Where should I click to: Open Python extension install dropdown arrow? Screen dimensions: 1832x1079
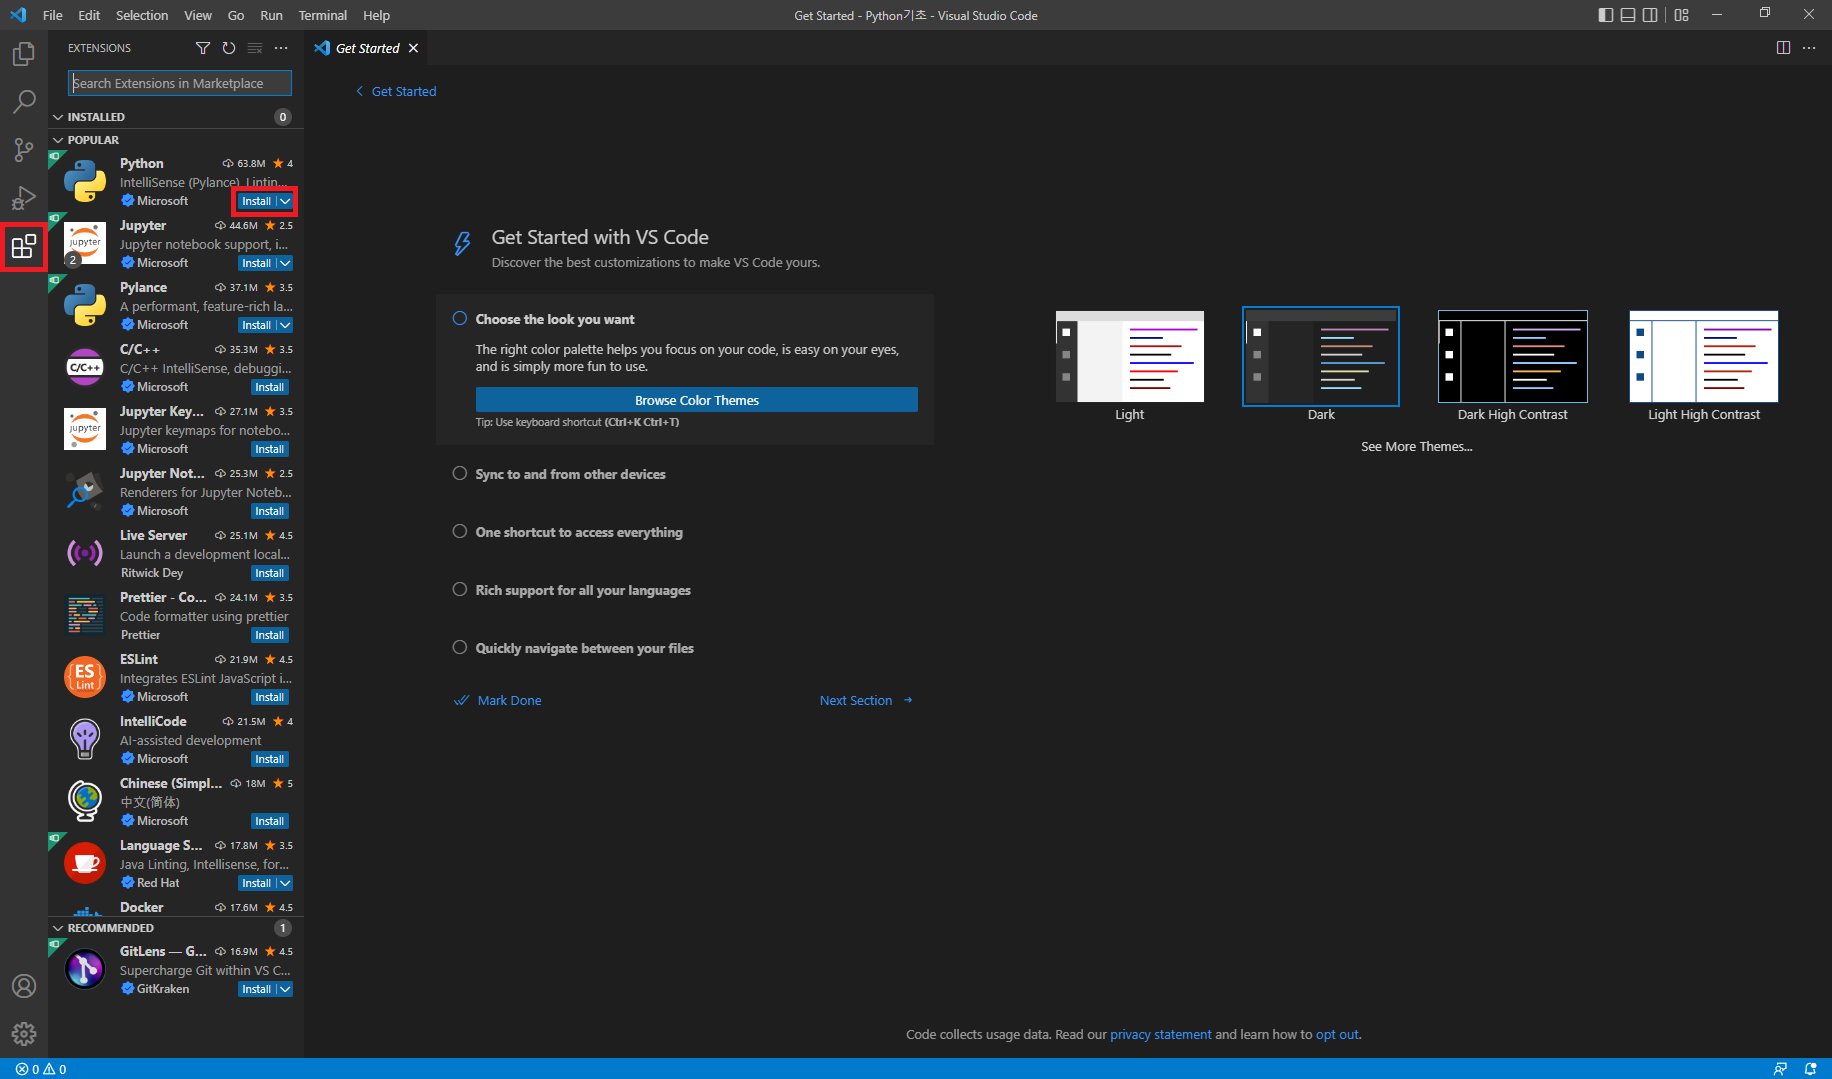click(x=285, y=201)
